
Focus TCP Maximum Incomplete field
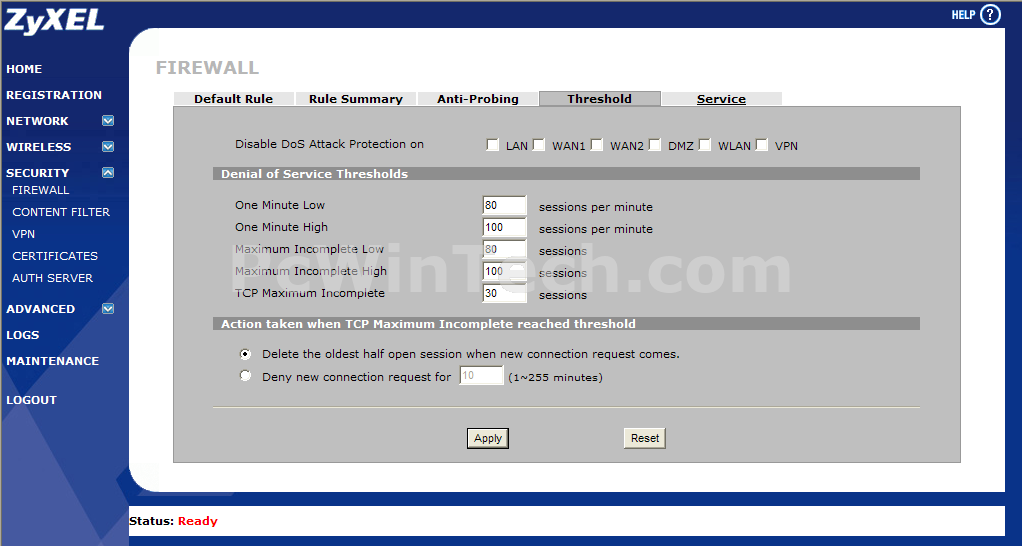point(504,293)
